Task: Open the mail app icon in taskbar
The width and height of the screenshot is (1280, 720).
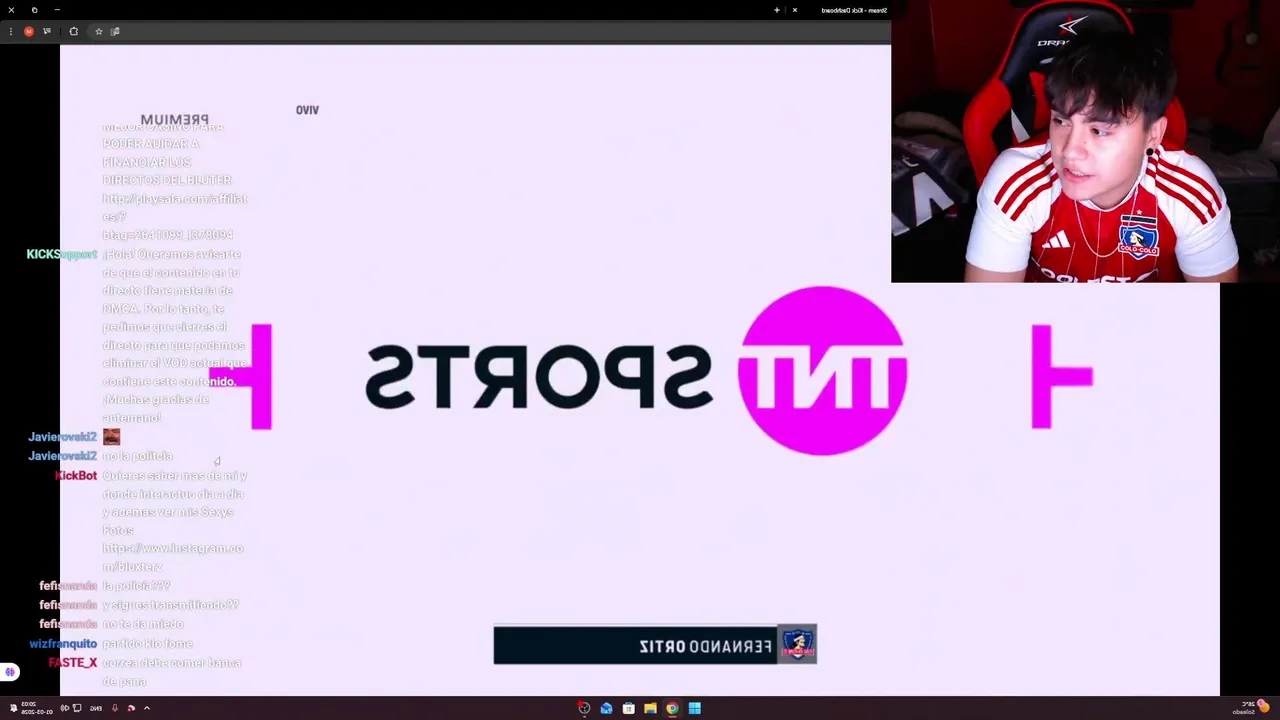Action: (606, 708)
